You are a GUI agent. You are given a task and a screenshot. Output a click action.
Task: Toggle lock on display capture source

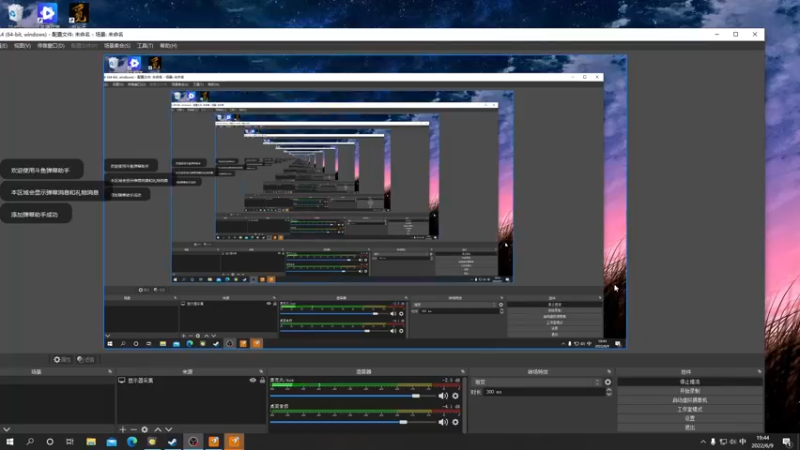262,380
